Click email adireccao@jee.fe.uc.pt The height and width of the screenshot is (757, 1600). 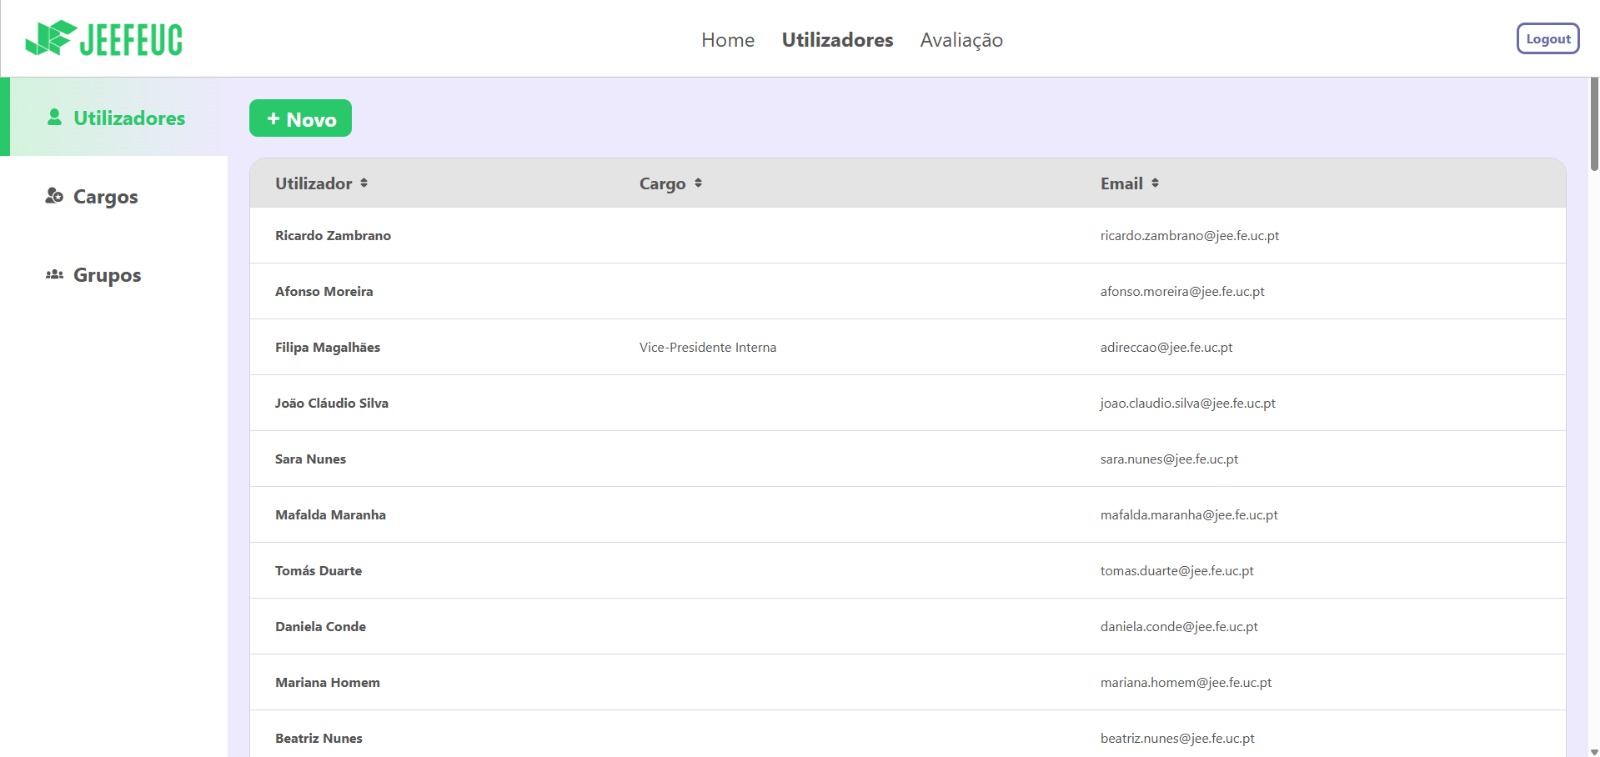click(1166, 347)
